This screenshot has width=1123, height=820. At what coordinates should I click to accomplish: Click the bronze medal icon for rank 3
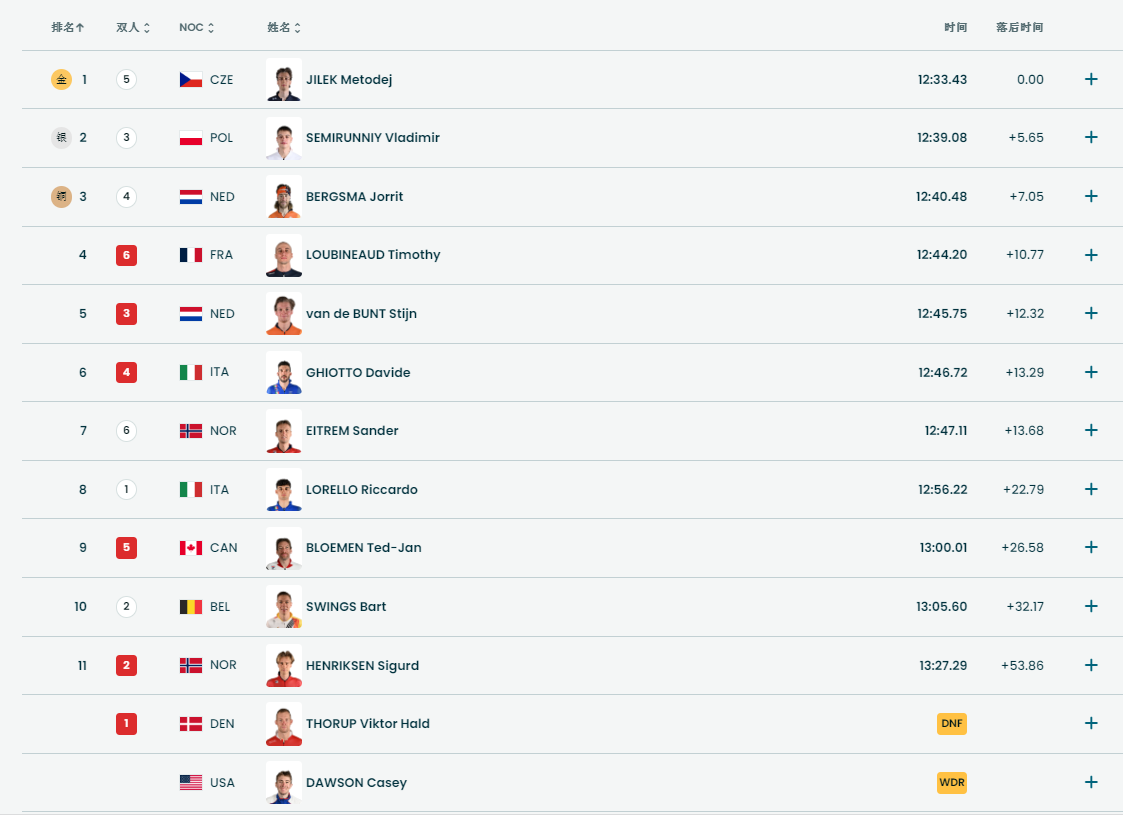(61, 197)
